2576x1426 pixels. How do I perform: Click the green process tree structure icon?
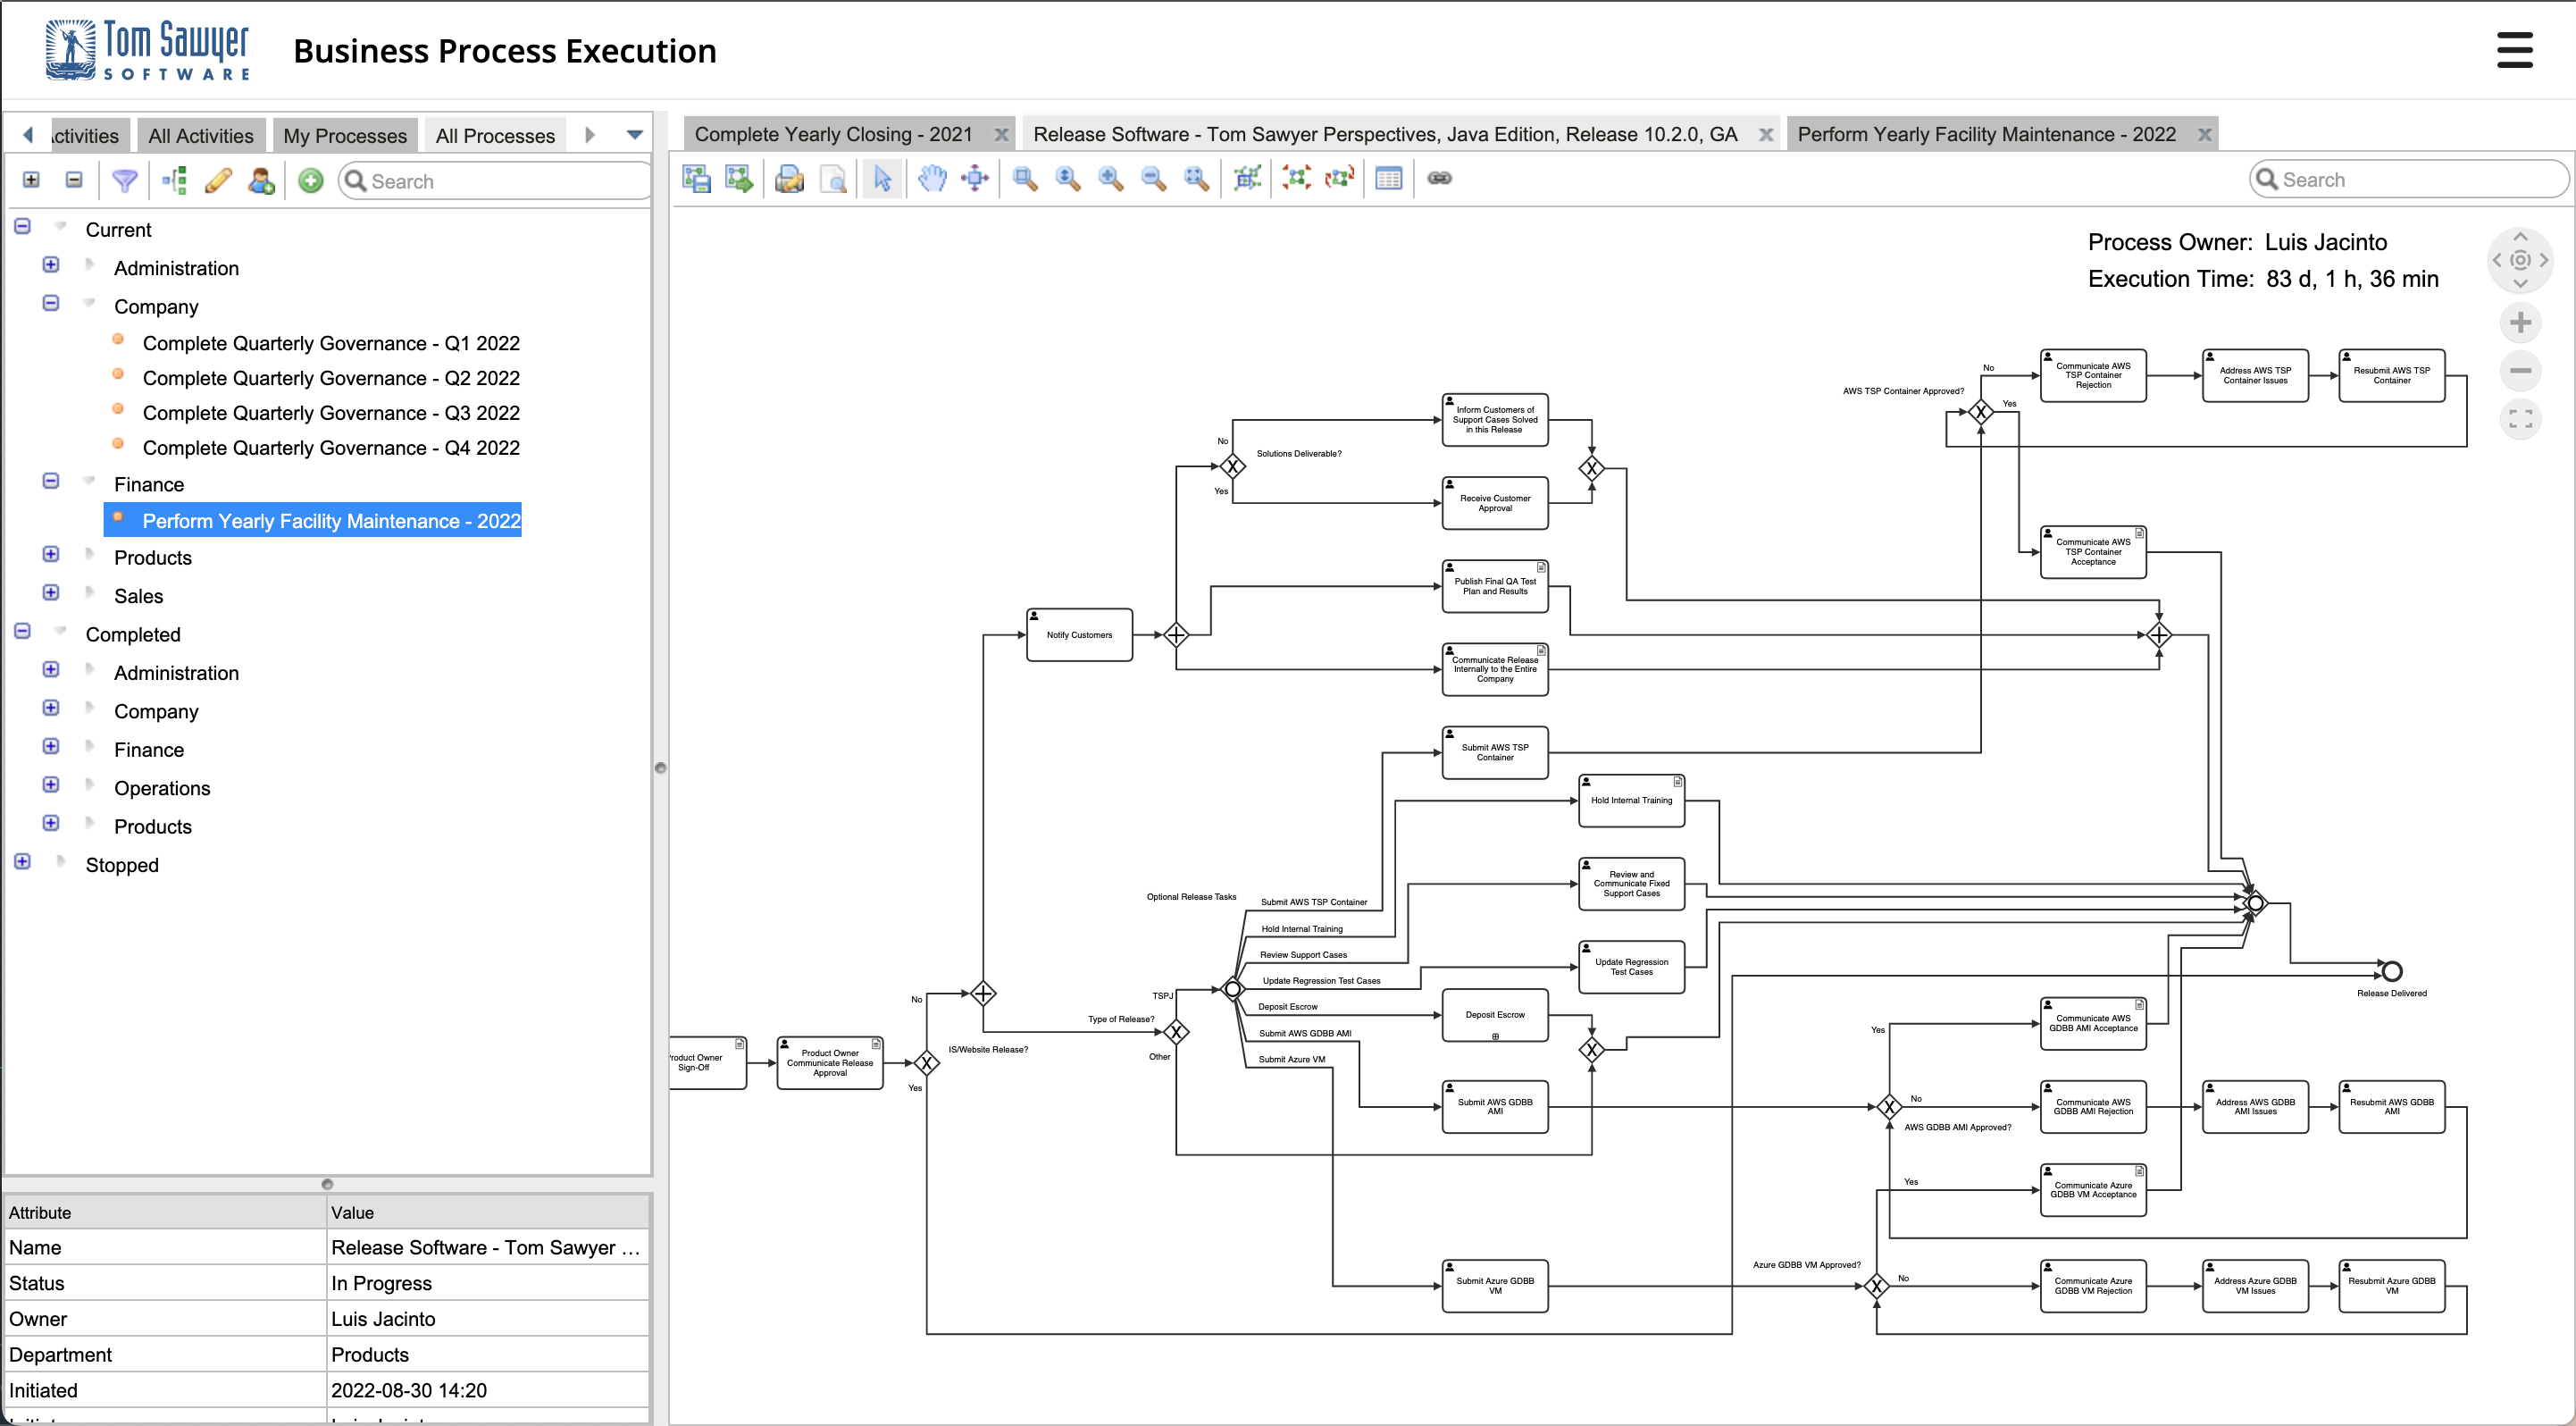(x=175, y=180)
